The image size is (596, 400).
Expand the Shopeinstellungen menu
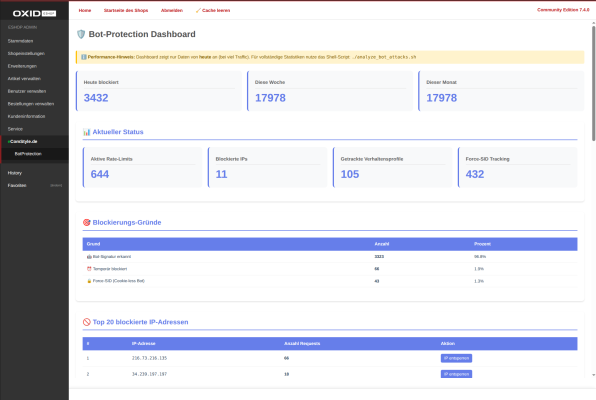click(x=26, y=54)
